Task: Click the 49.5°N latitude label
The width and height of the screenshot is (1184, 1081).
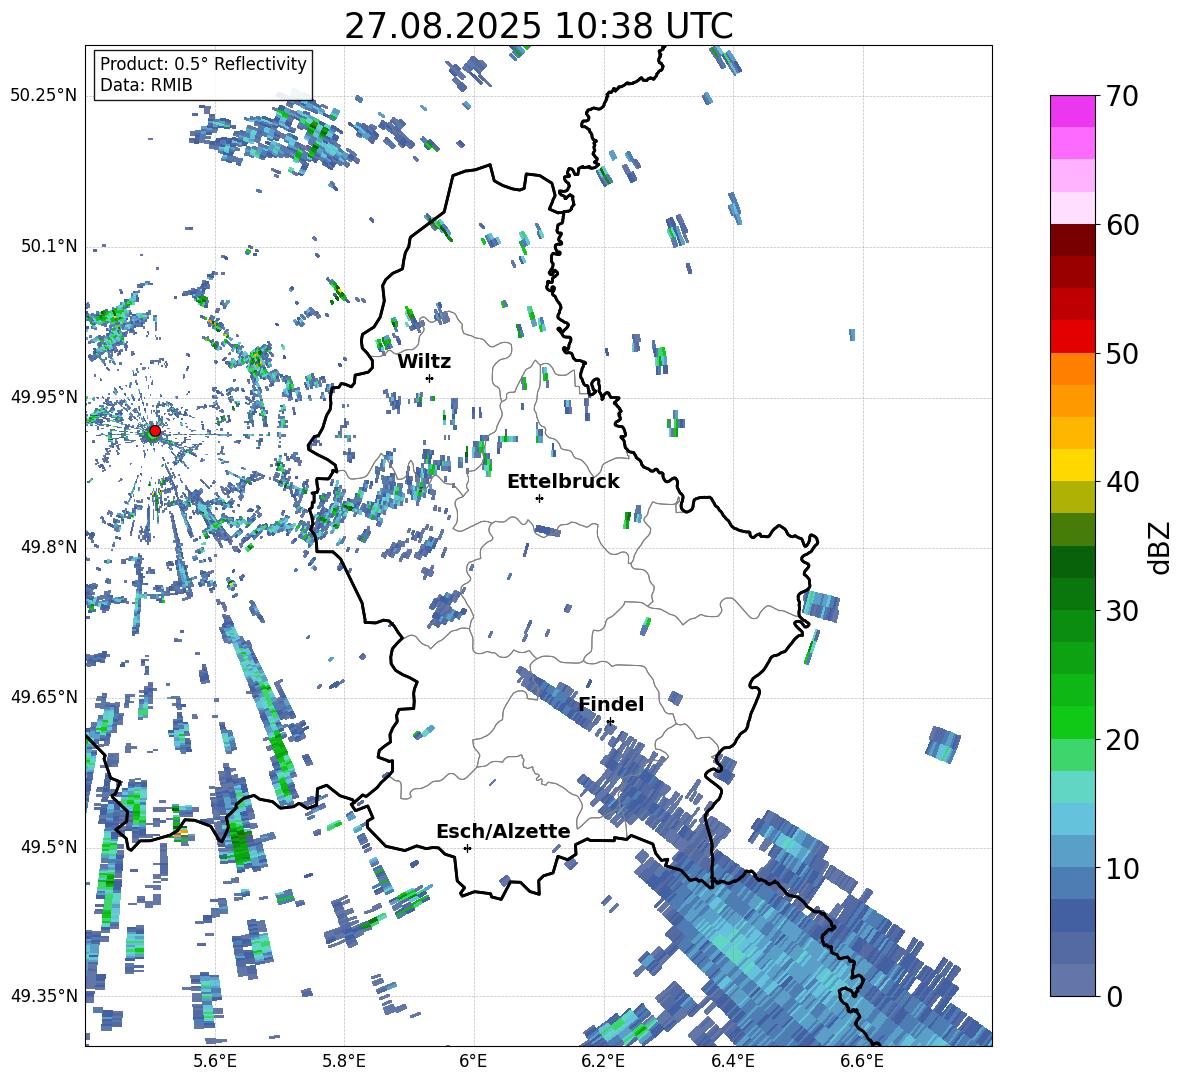Action: 48,847
